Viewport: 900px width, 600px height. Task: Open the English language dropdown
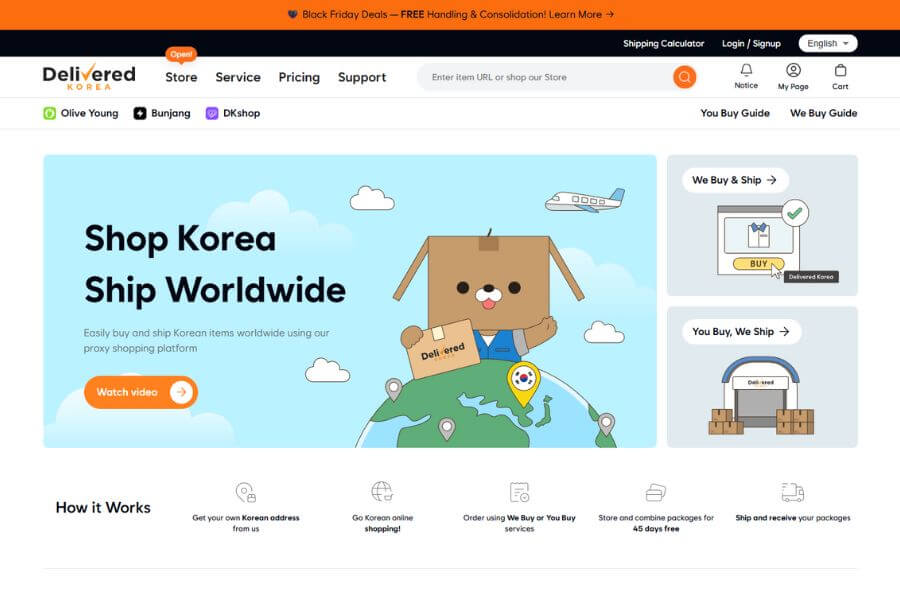pyautogui.click(x=827, y=43)
